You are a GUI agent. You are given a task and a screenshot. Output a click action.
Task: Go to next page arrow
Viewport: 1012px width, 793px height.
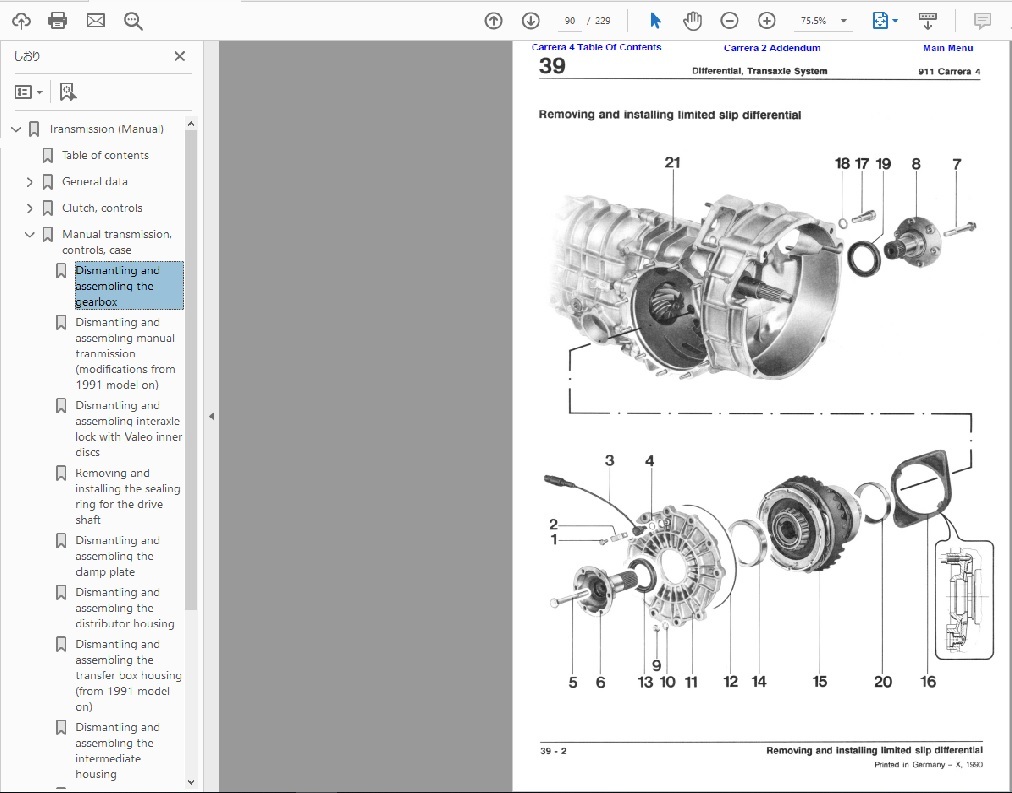[531, 21]
